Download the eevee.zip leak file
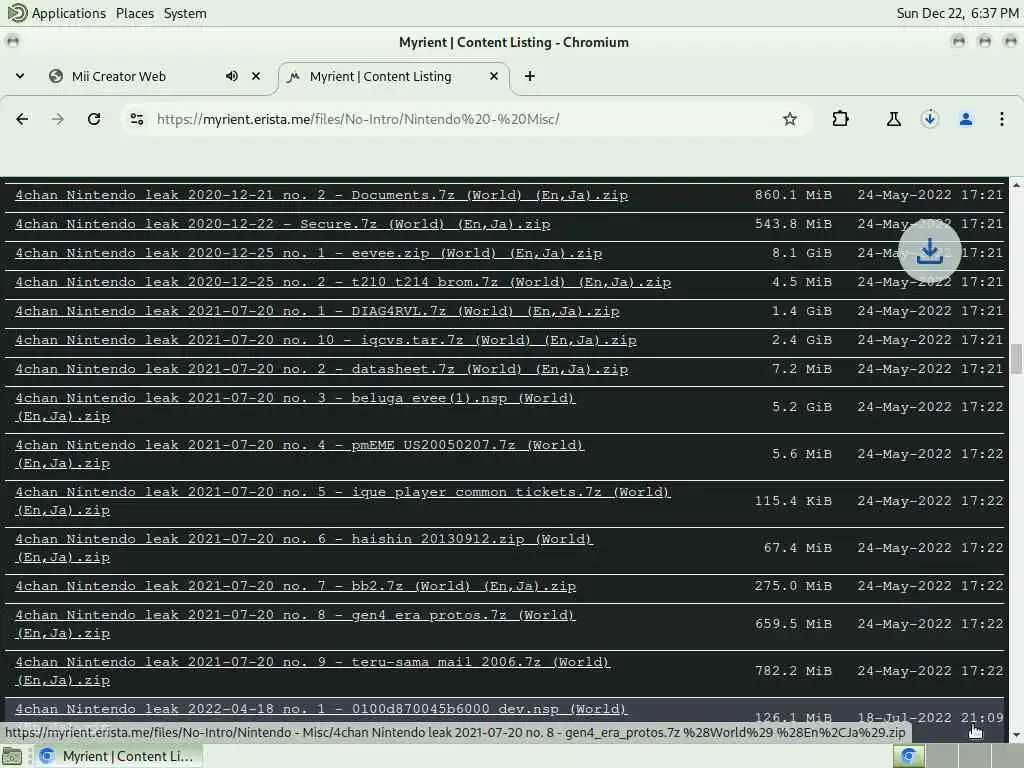The width and height of the screenshot is (1024, 768). coord(308,253)
